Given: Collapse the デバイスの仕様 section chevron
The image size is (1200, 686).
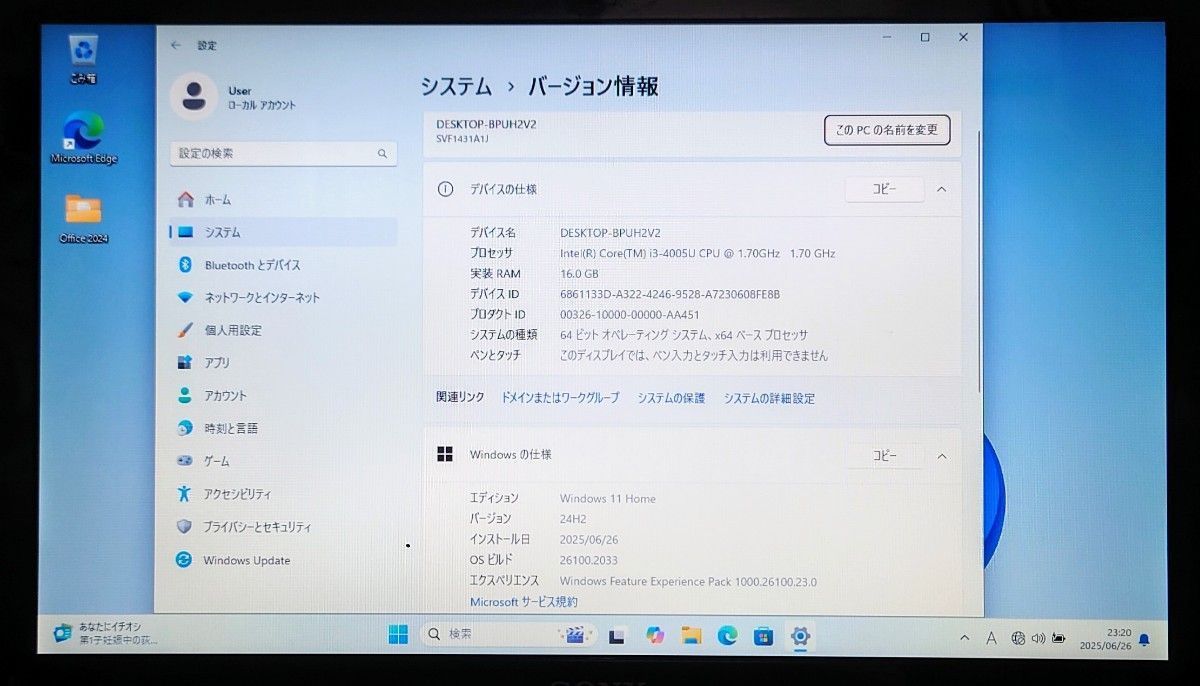Looking at the screenshot, I should pyautogui.click(x=941, y=189).
